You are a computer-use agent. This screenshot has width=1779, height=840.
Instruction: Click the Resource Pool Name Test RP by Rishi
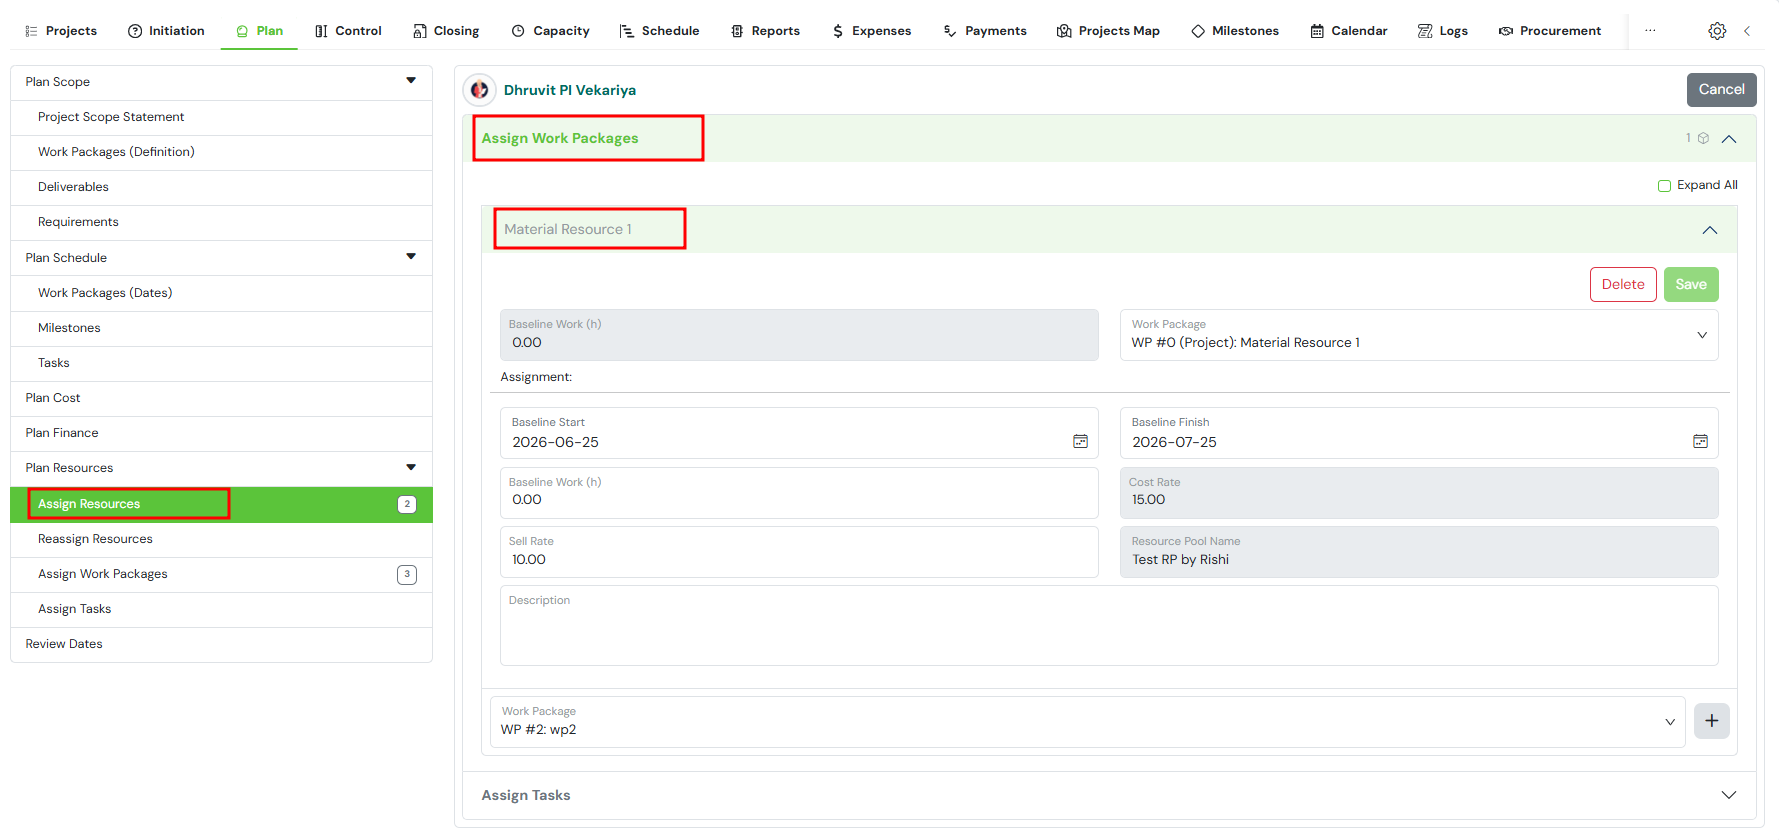click(x=1419, y=552)
